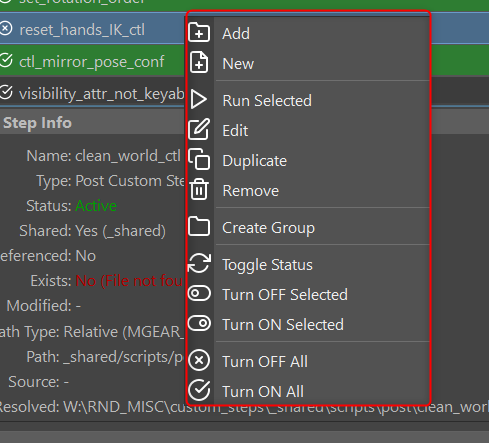
Task: Click the Remove trash can icon
Action: (199, 189)
